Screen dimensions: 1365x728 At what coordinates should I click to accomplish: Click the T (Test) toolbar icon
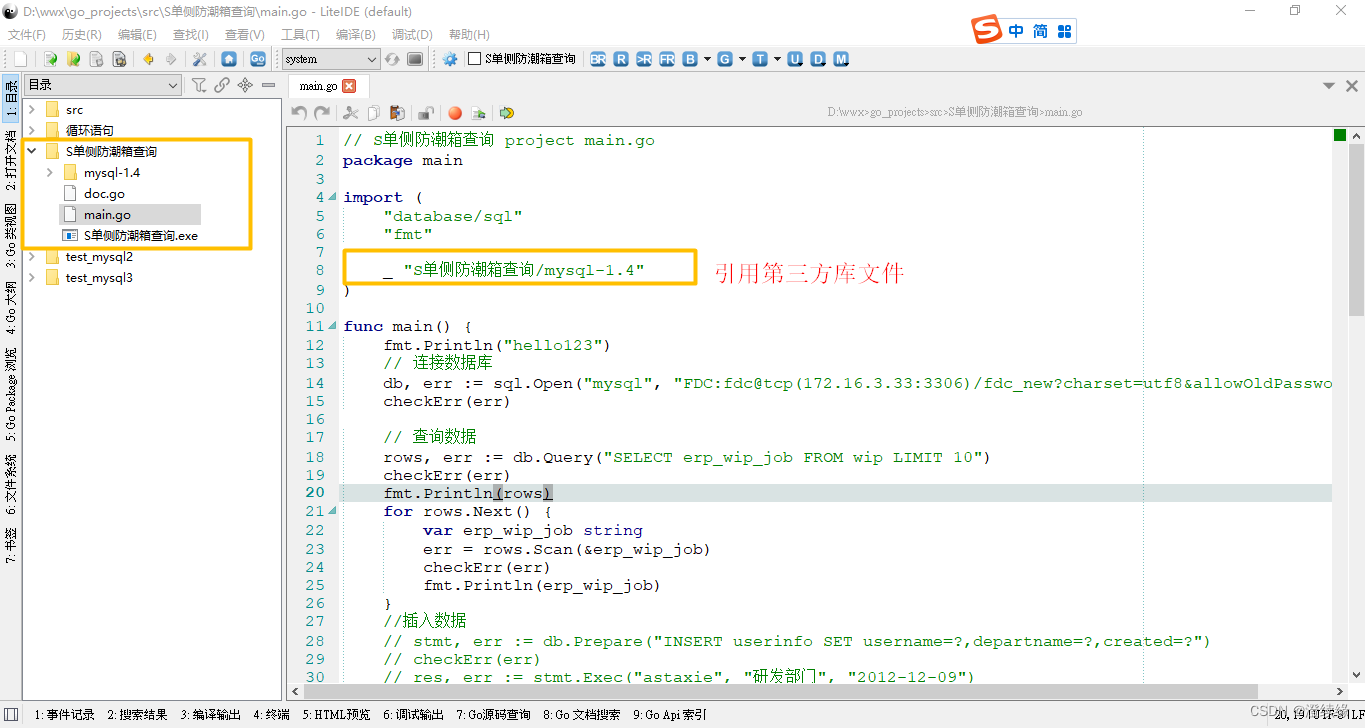point(760,59)
